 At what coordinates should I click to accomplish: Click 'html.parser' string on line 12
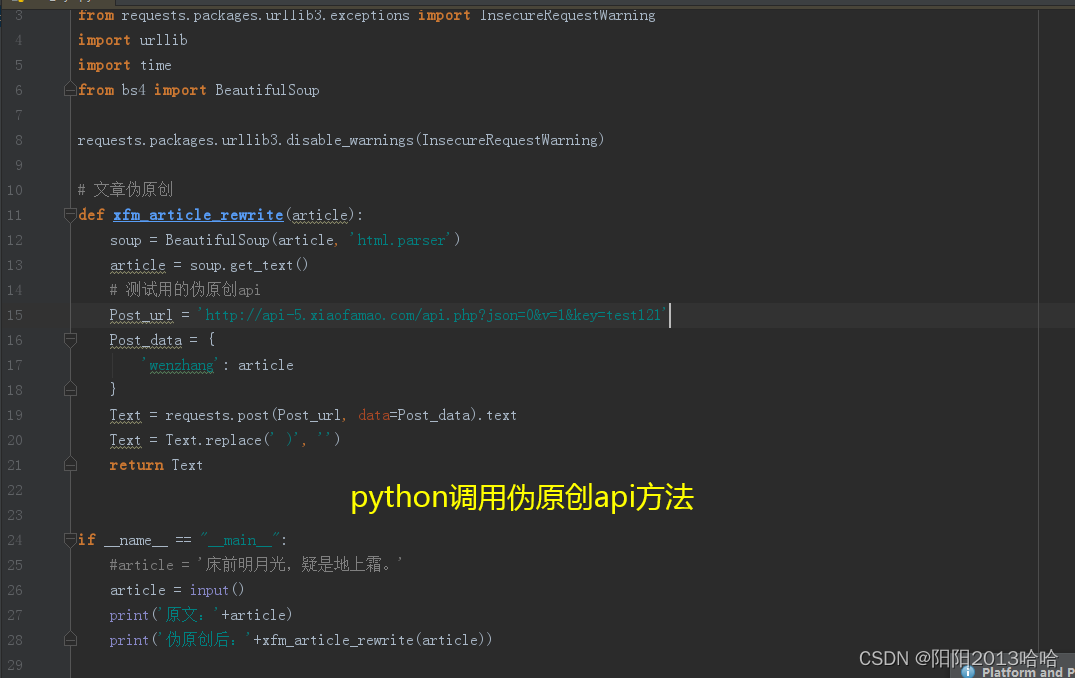(x=401, y=240)
